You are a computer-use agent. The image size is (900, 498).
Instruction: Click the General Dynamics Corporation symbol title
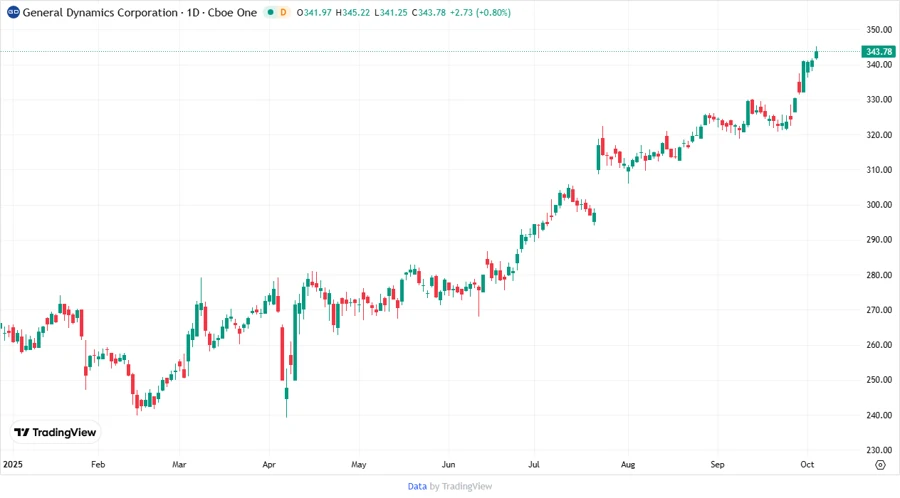138,12
